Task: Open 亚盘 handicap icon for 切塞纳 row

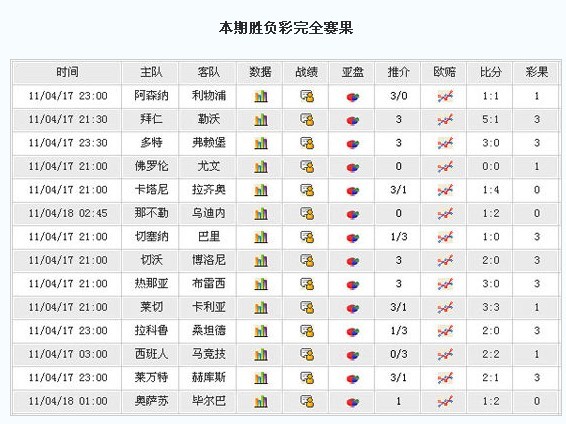Action: [353, 238]
